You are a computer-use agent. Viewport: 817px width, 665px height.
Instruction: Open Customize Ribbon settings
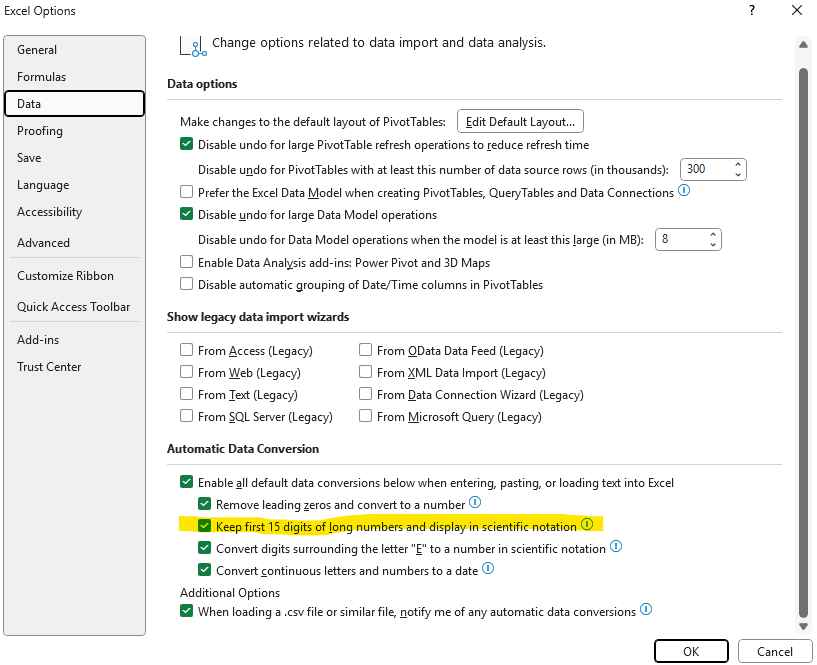(x=74, y=276)
